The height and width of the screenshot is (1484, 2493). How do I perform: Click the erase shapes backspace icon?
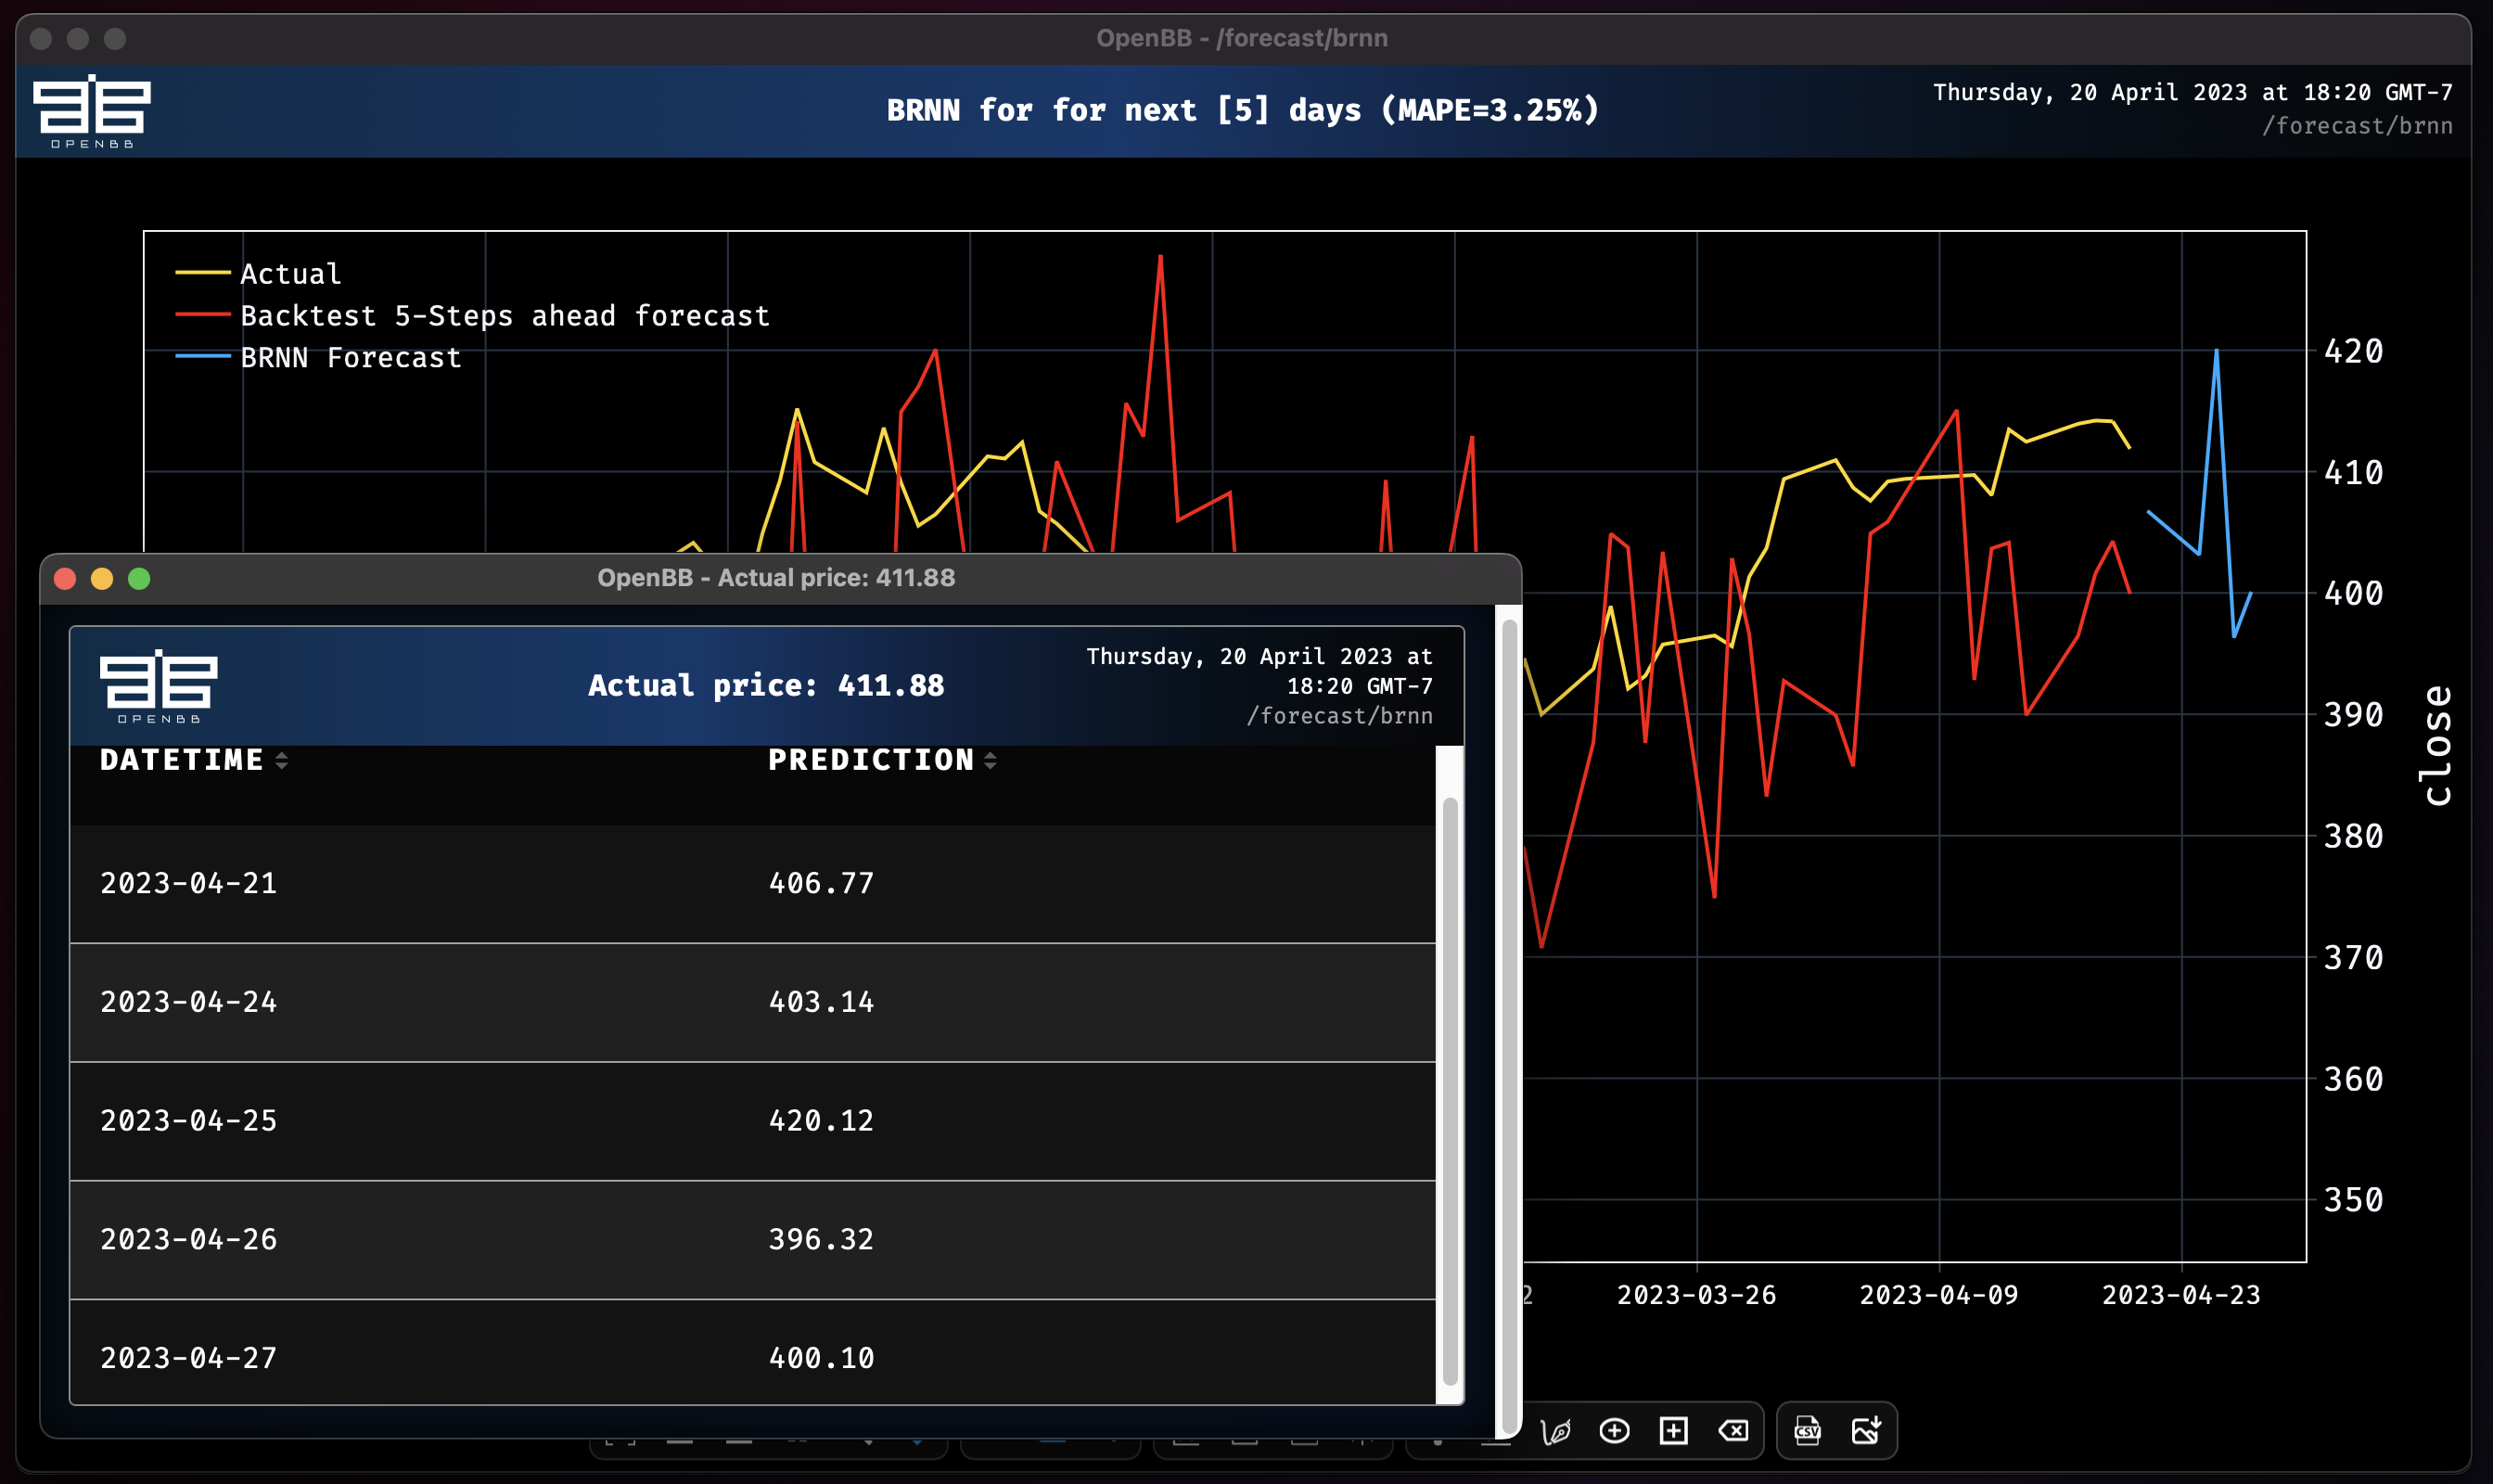point(1733,1431)
